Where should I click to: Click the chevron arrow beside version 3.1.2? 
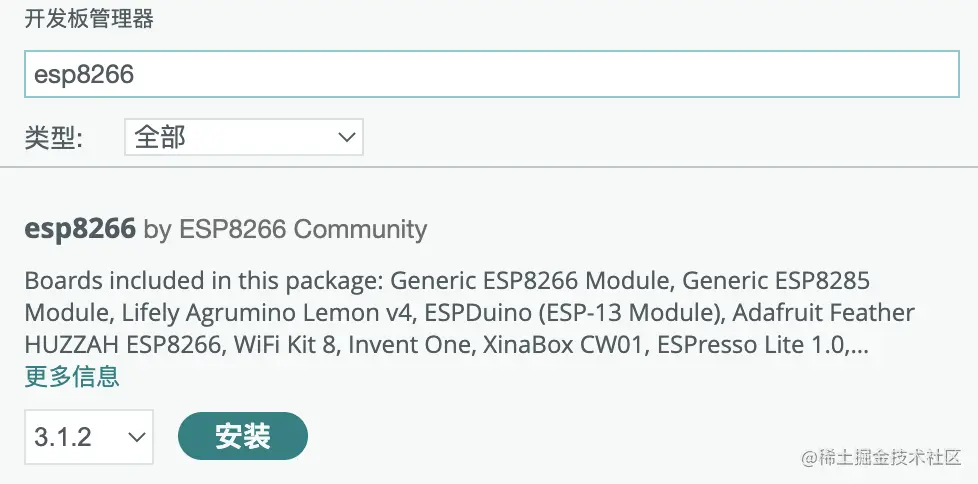tap(136, 437)
